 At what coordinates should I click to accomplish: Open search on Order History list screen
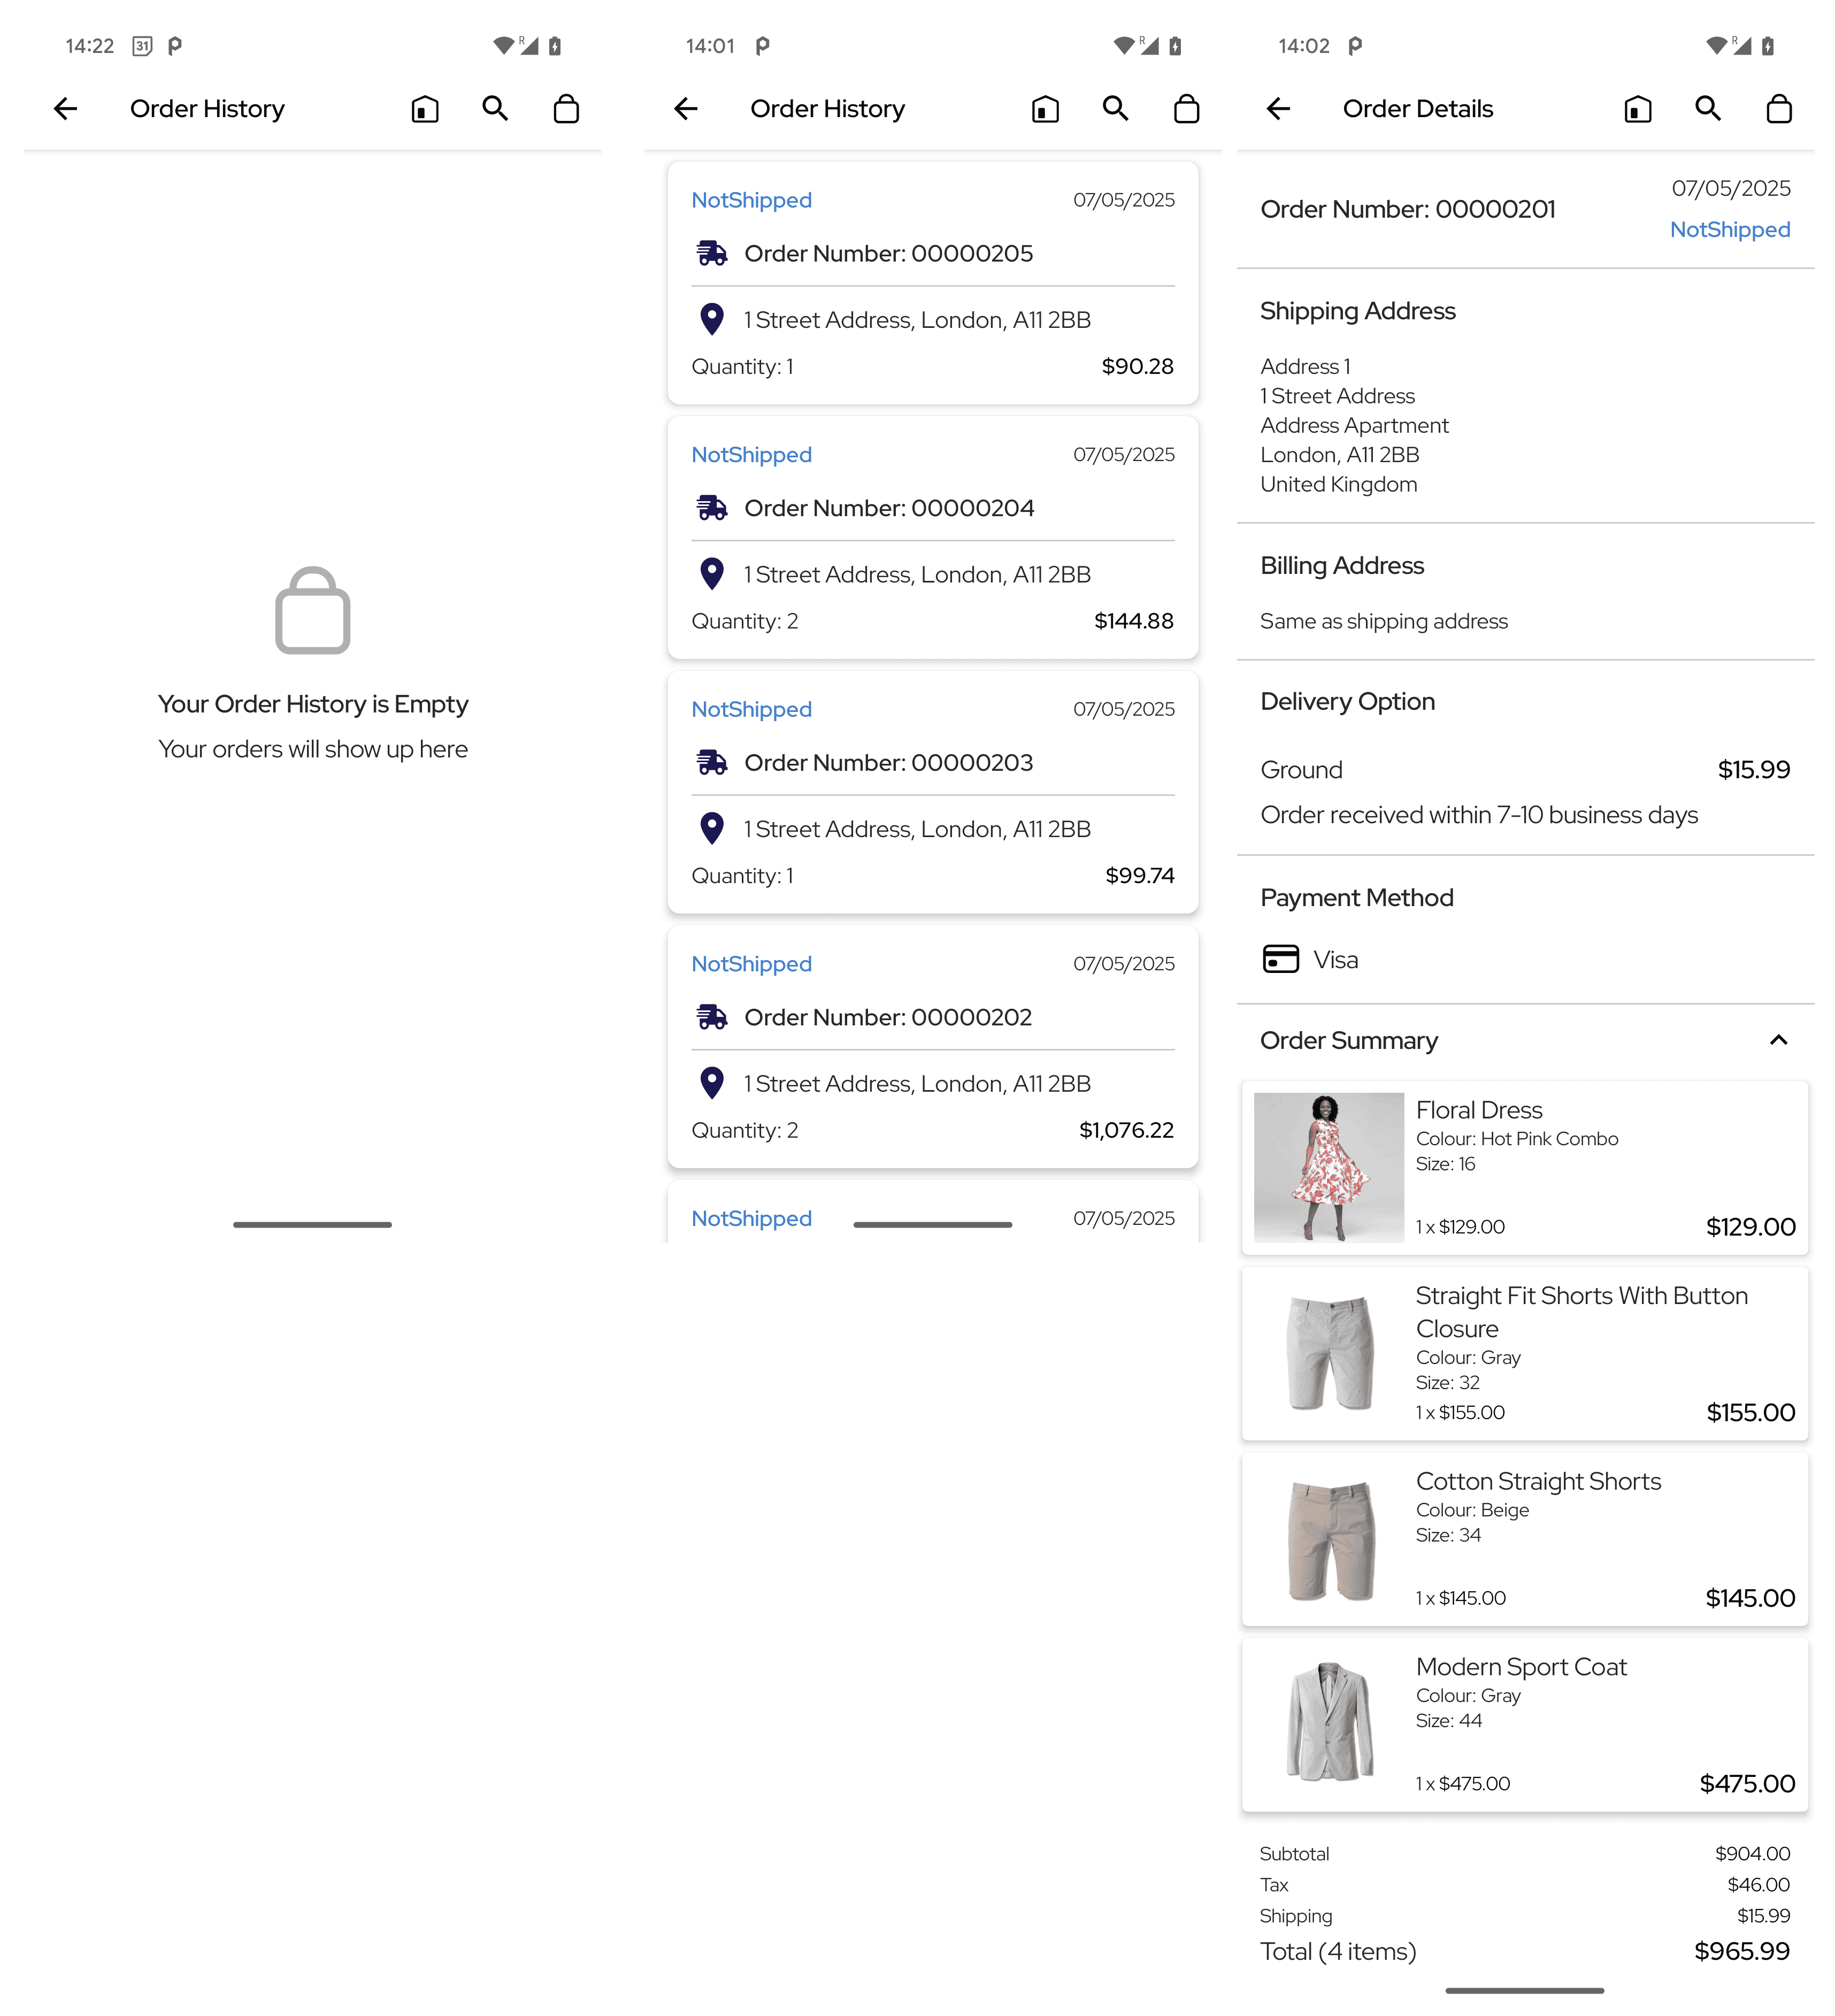1116,108
